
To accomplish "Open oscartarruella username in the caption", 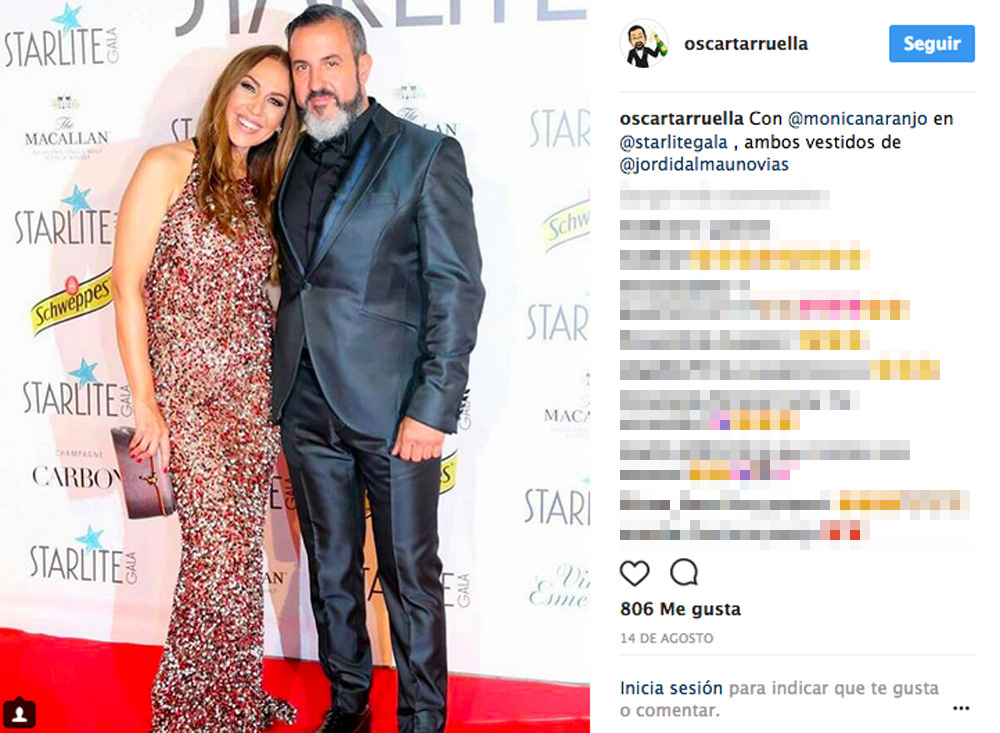I will pos(681,119).
